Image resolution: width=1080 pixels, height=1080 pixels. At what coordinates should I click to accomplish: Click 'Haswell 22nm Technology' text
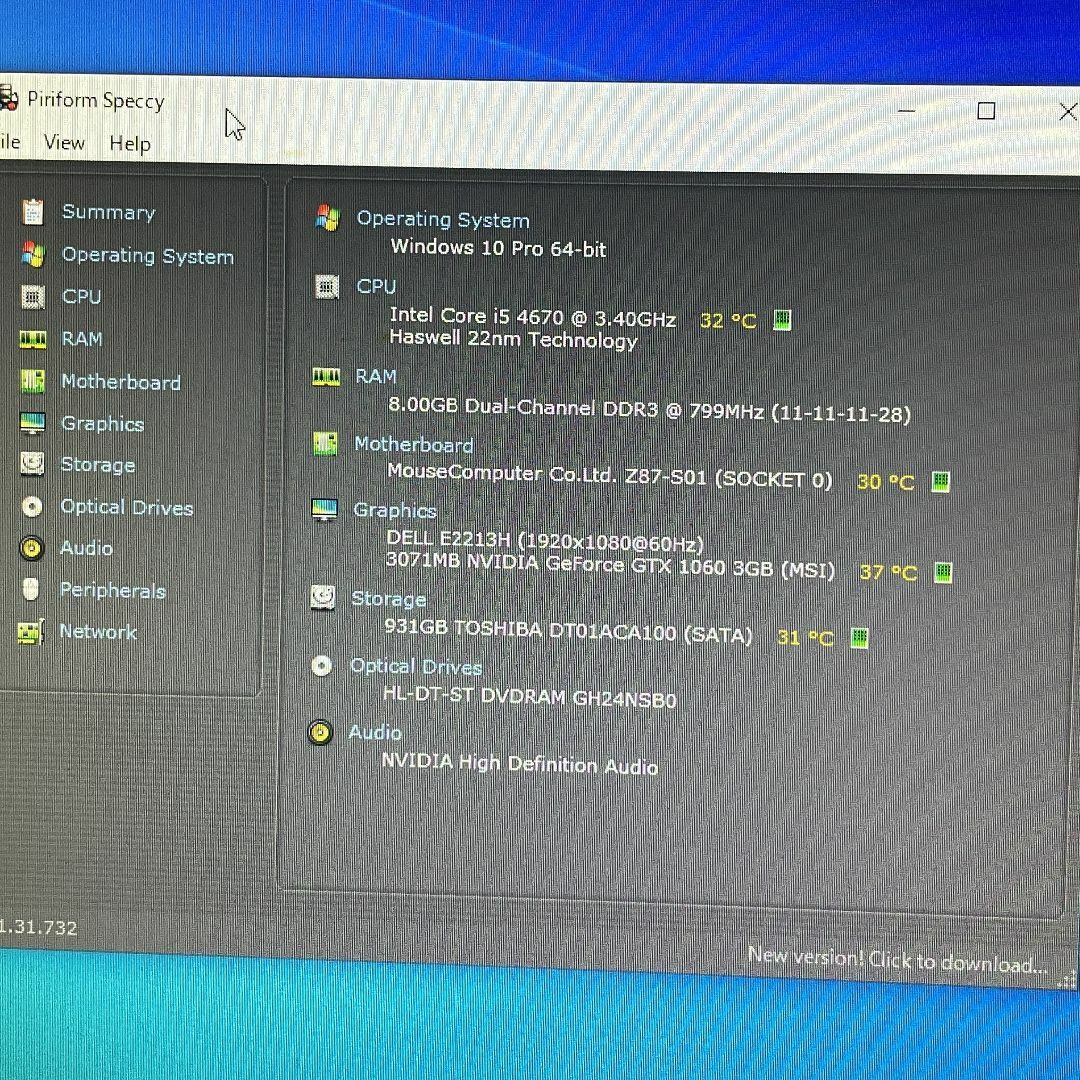(513, 340)
